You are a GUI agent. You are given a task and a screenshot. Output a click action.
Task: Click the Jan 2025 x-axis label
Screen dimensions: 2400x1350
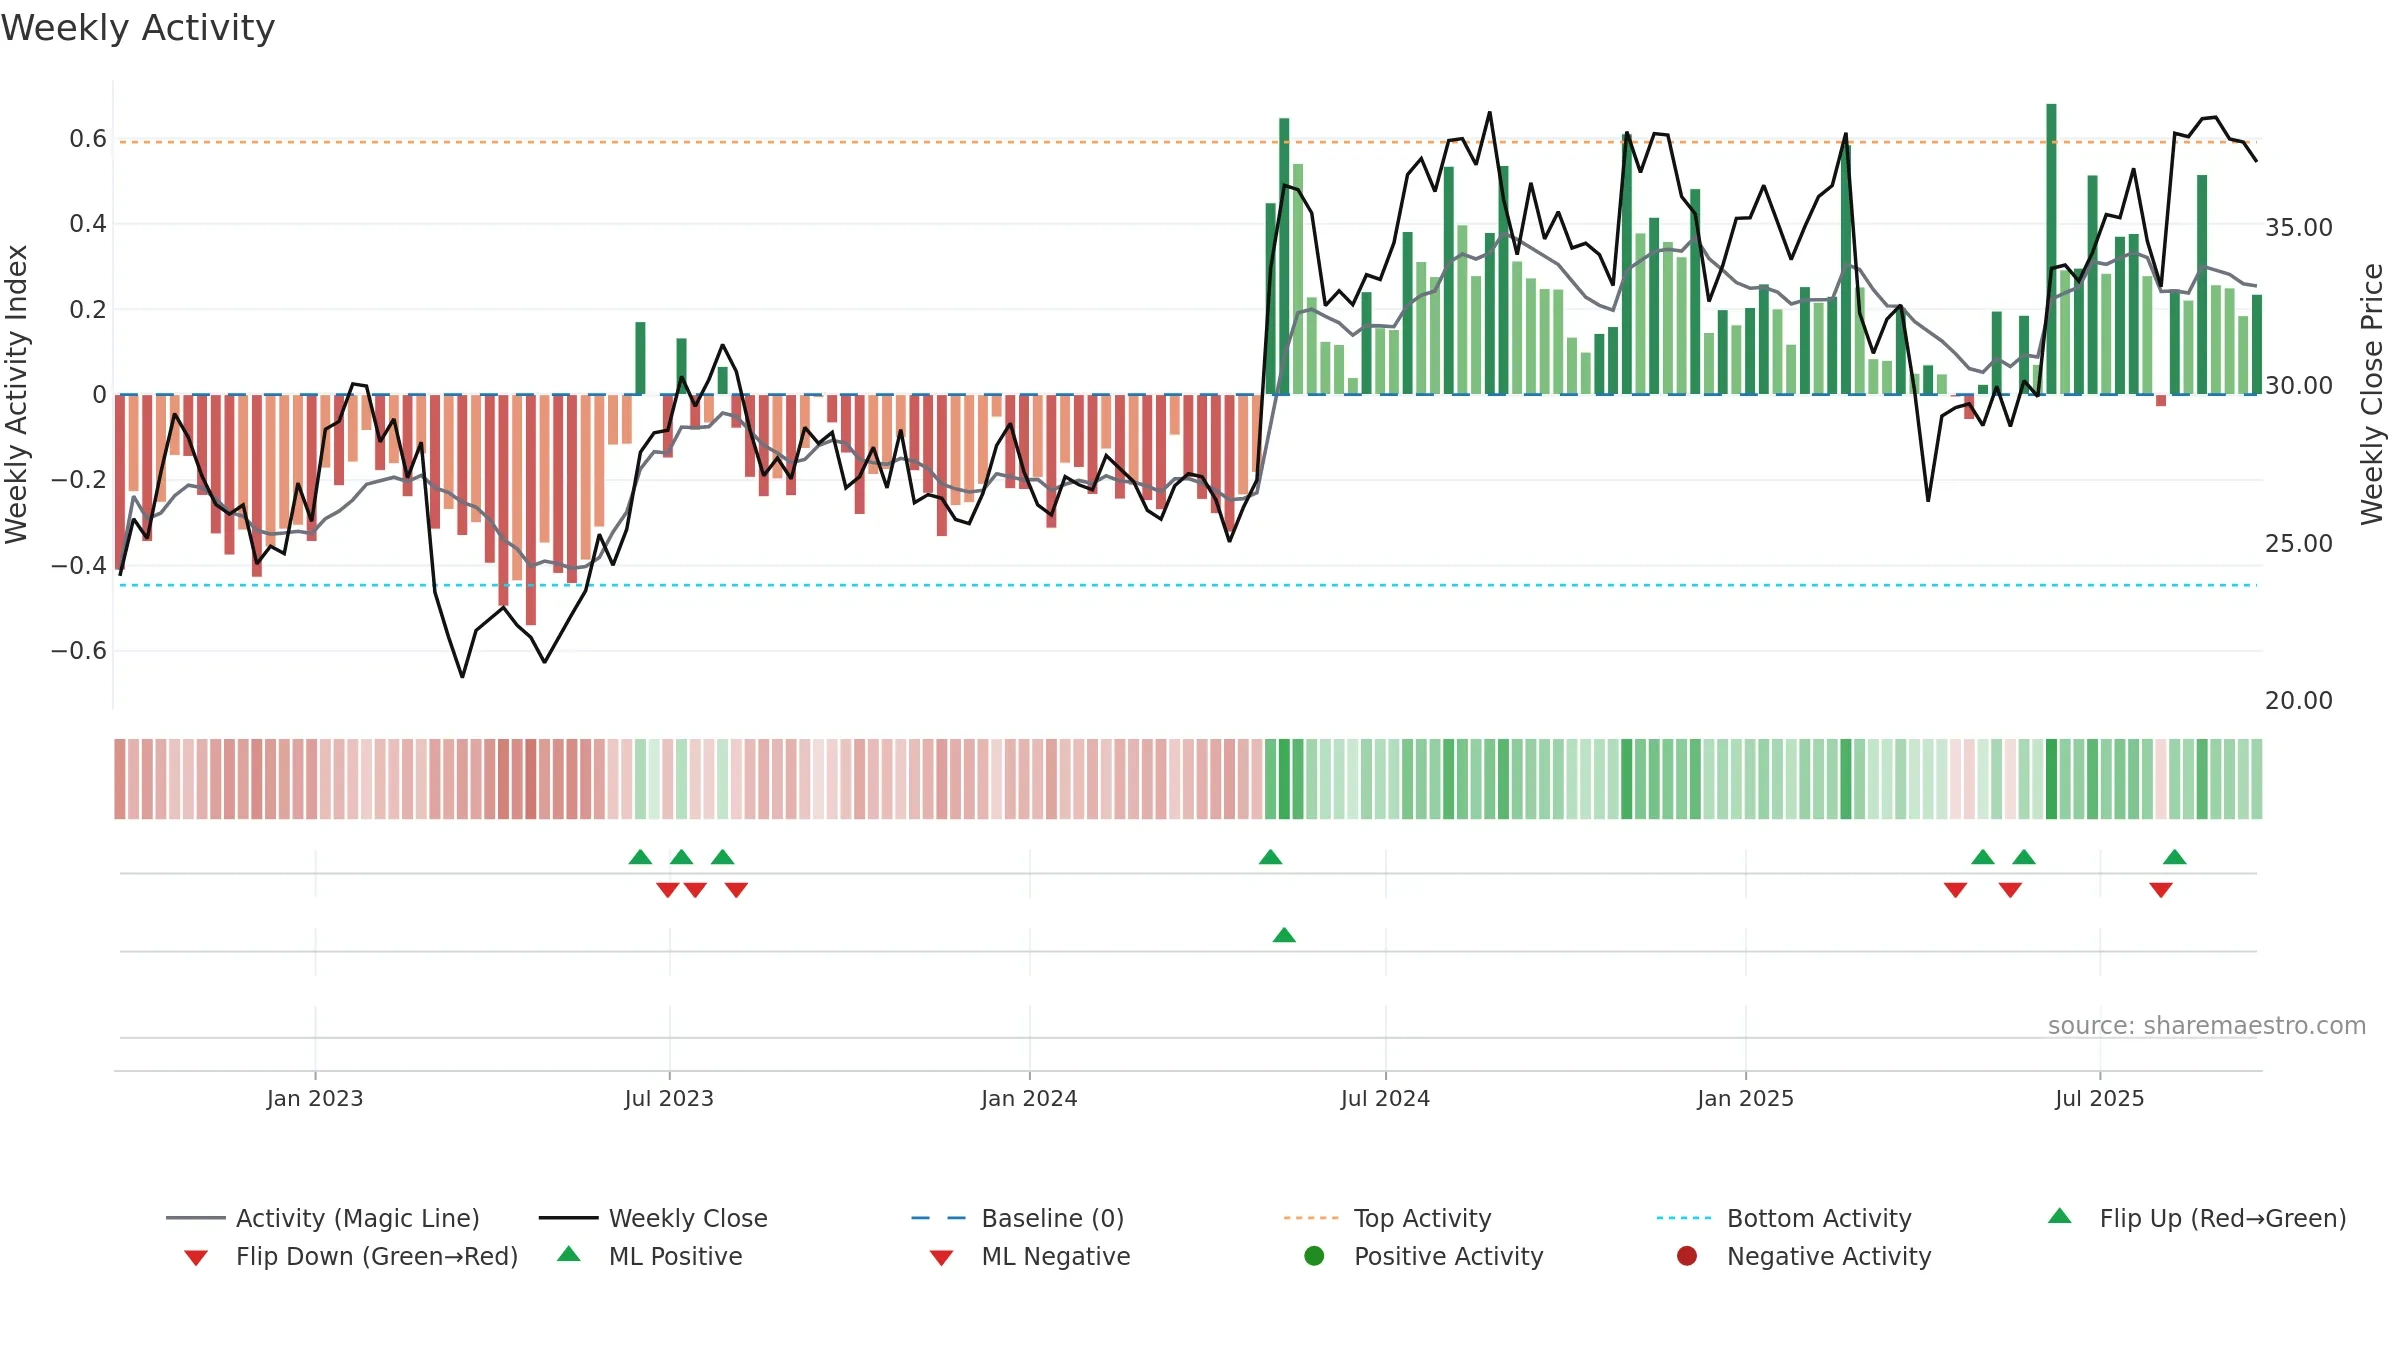tap(1745, 1099)
